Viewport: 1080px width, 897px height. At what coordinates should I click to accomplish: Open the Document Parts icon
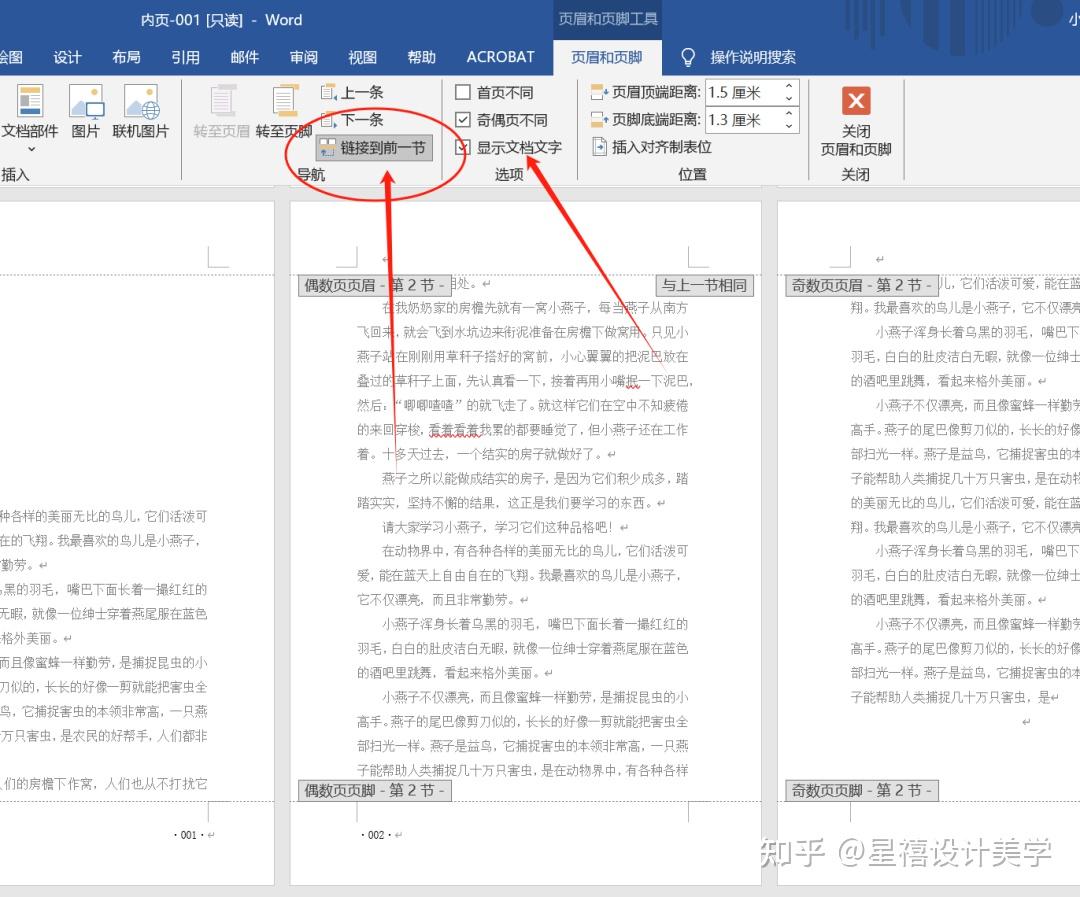click(x=30, y=102)
